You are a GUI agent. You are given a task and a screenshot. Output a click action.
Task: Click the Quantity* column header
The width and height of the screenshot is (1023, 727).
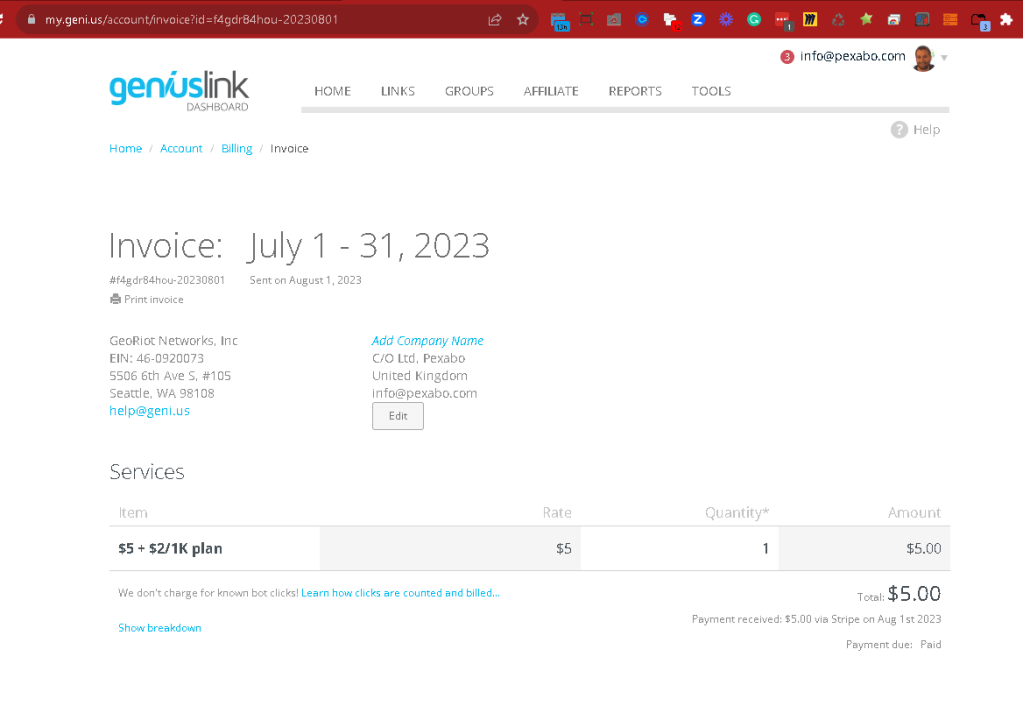click(737, 513)
